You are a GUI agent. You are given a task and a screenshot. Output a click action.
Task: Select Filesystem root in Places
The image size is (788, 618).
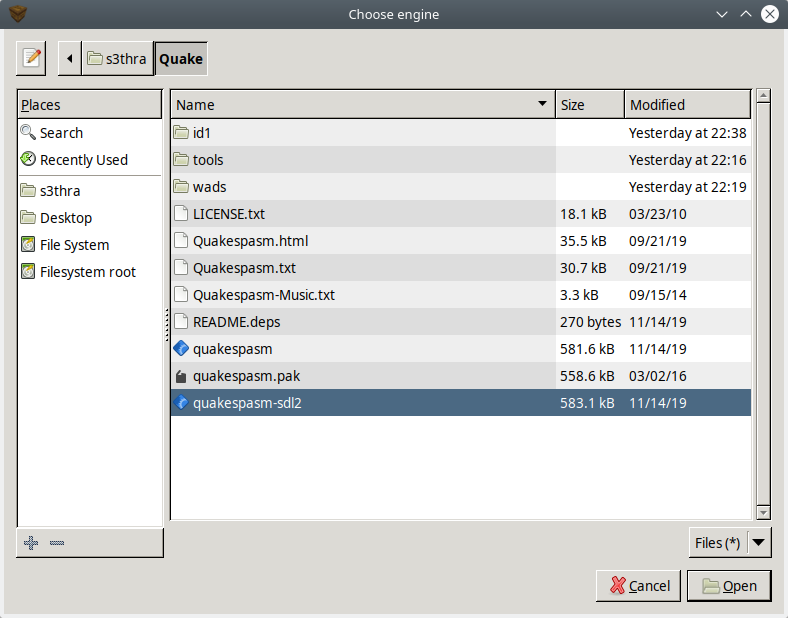[x=90, y=272]
